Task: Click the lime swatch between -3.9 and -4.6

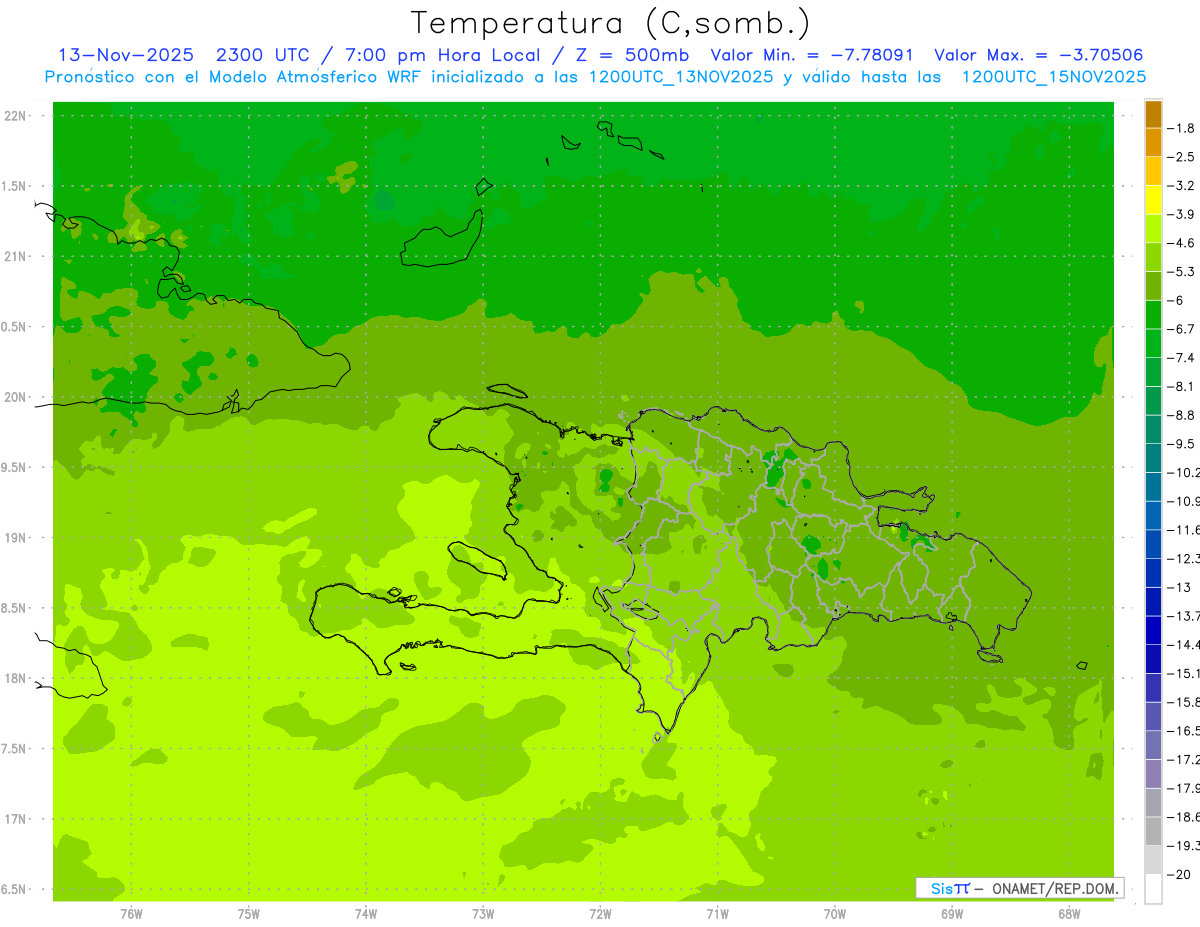Action: [x=1153, y=229]
